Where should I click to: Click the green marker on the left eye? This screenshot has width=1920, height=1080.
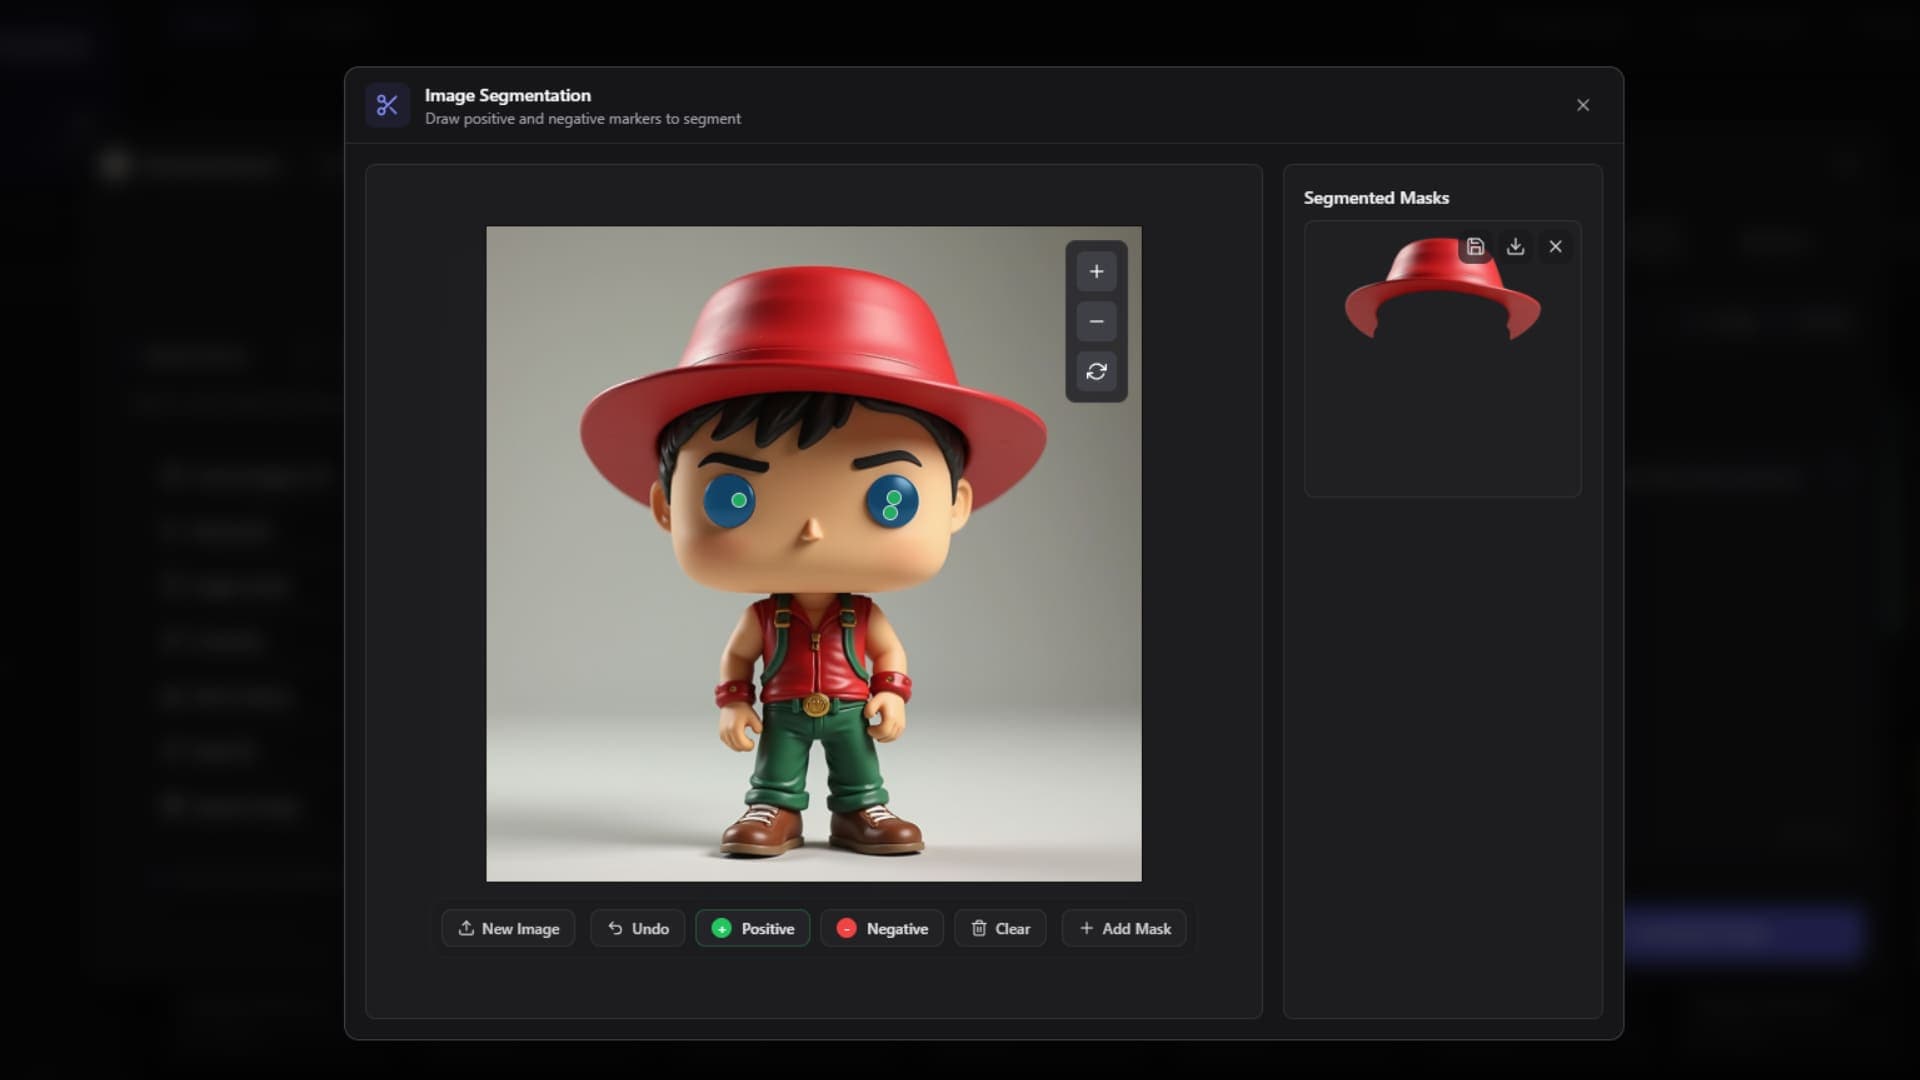click(738, 500)
